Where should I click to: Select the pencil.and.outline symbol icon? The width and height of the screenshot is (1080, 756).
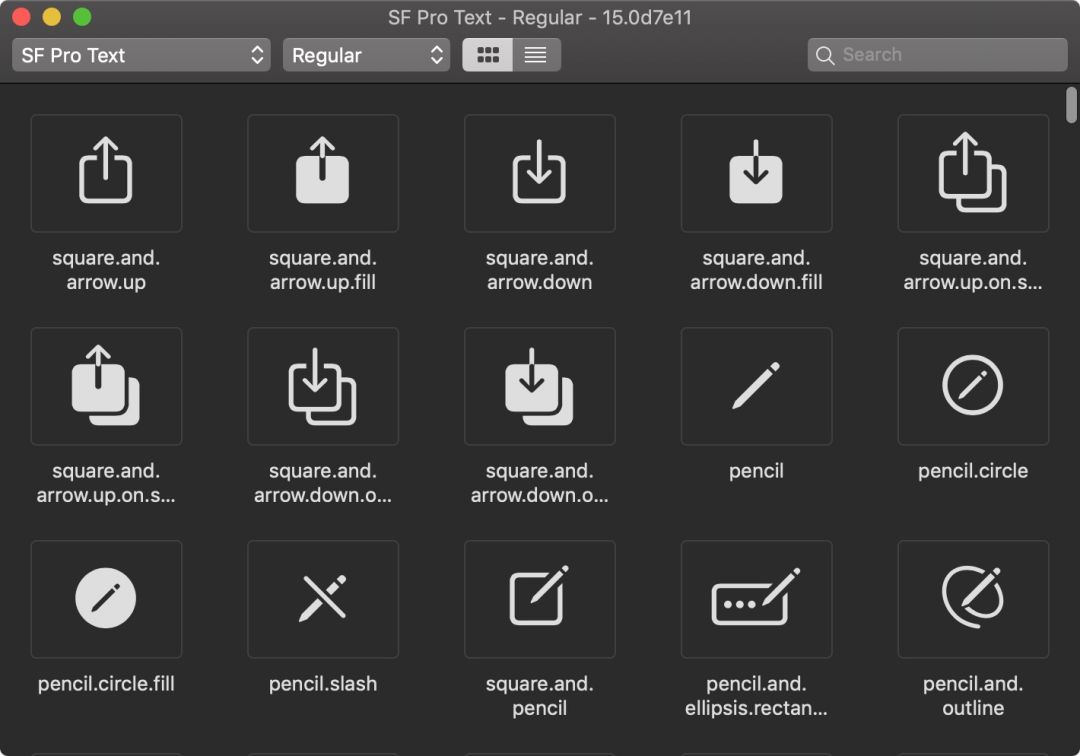pos(973,598)
